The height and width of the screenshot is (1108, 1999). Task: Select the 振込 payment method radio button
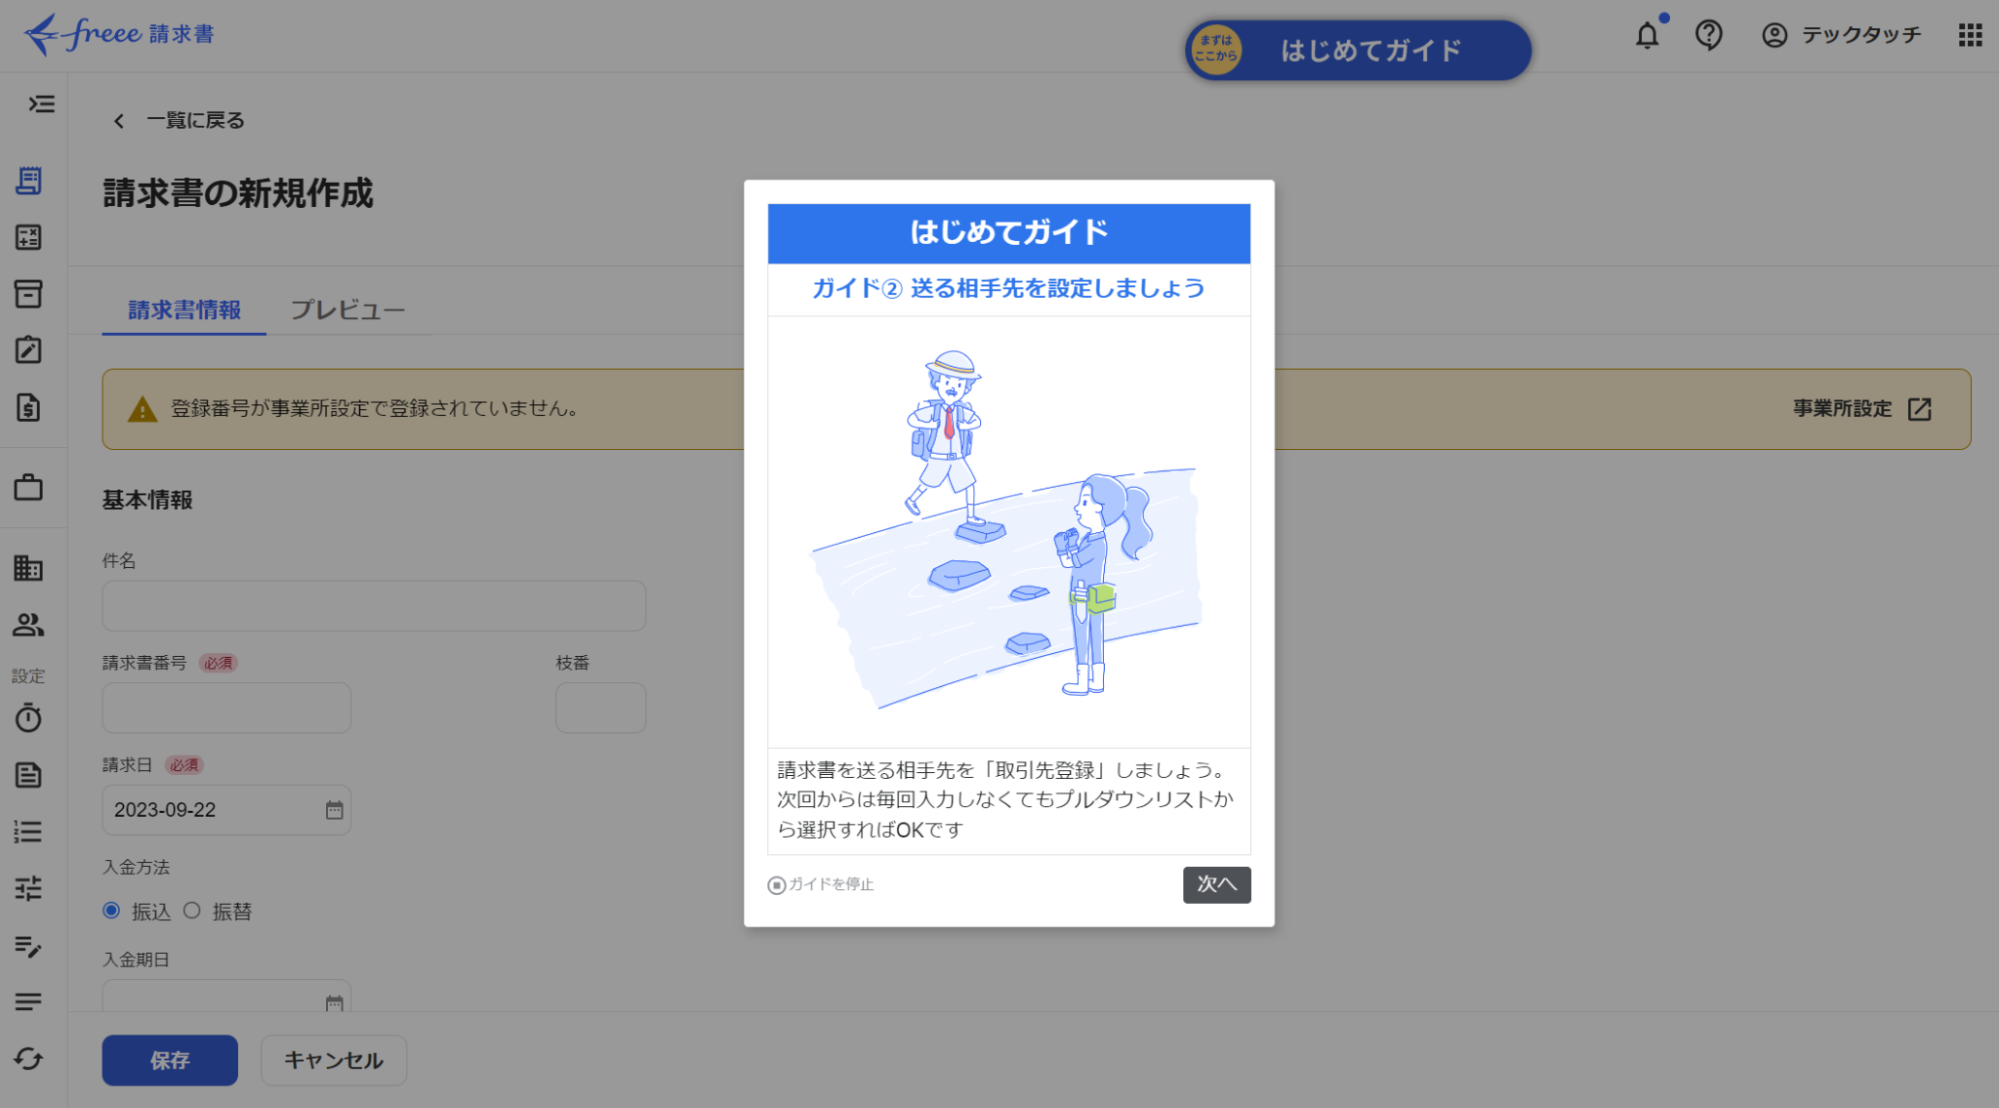click(x=110, y=911)
